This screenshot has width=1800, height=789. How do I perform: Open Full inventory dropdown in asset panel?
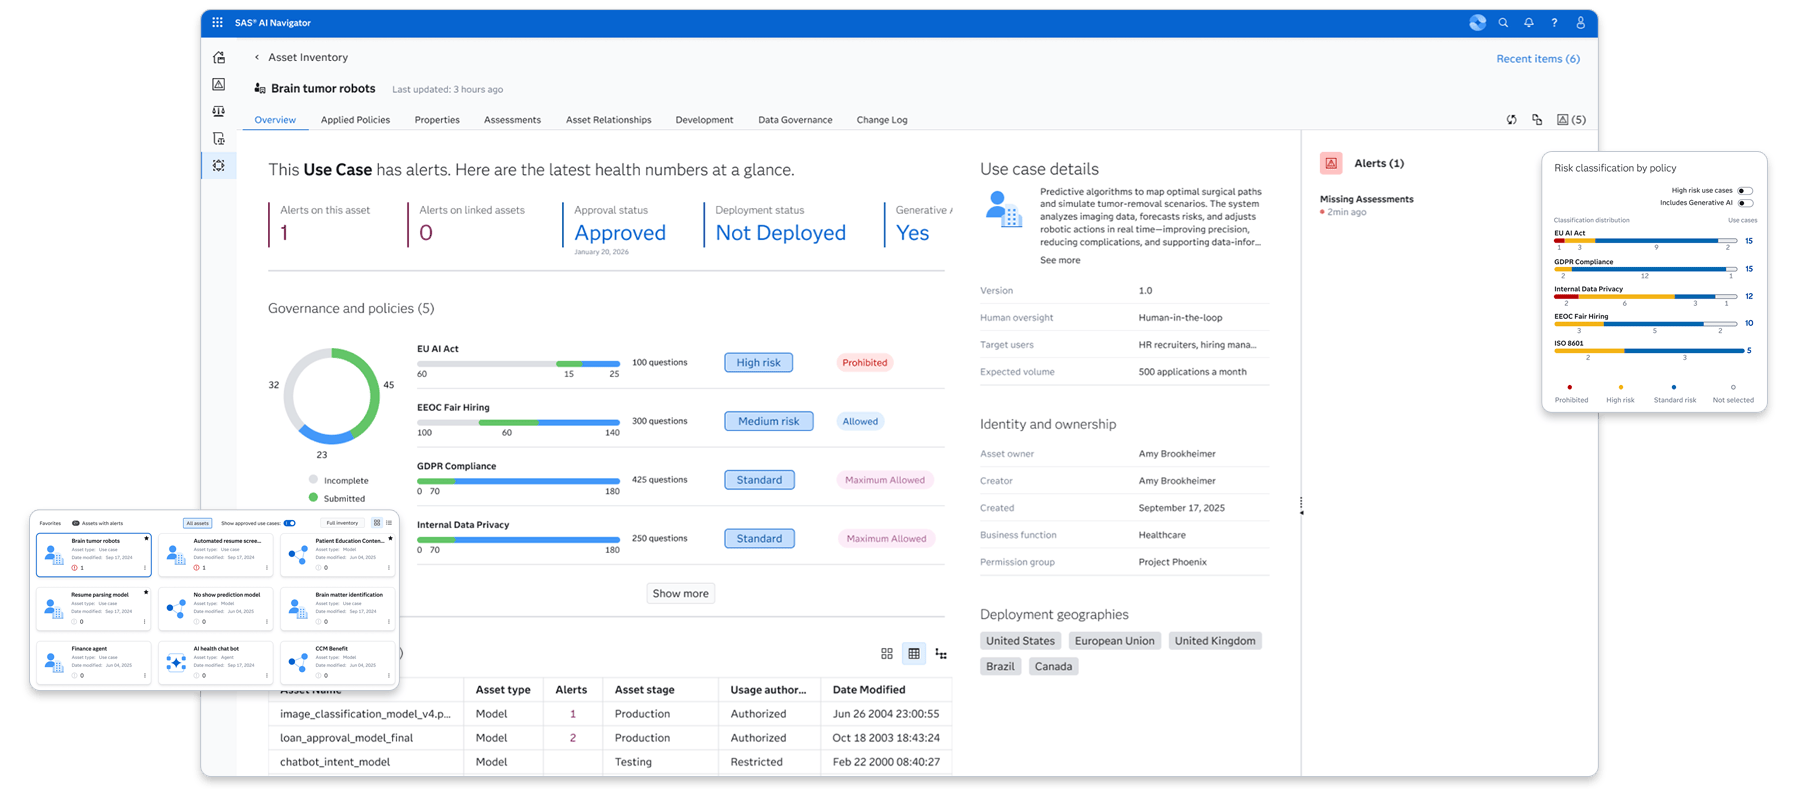(342, 523)
